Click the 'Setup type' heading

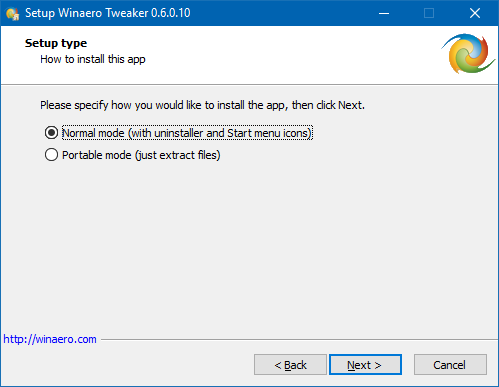coord(56,43)
